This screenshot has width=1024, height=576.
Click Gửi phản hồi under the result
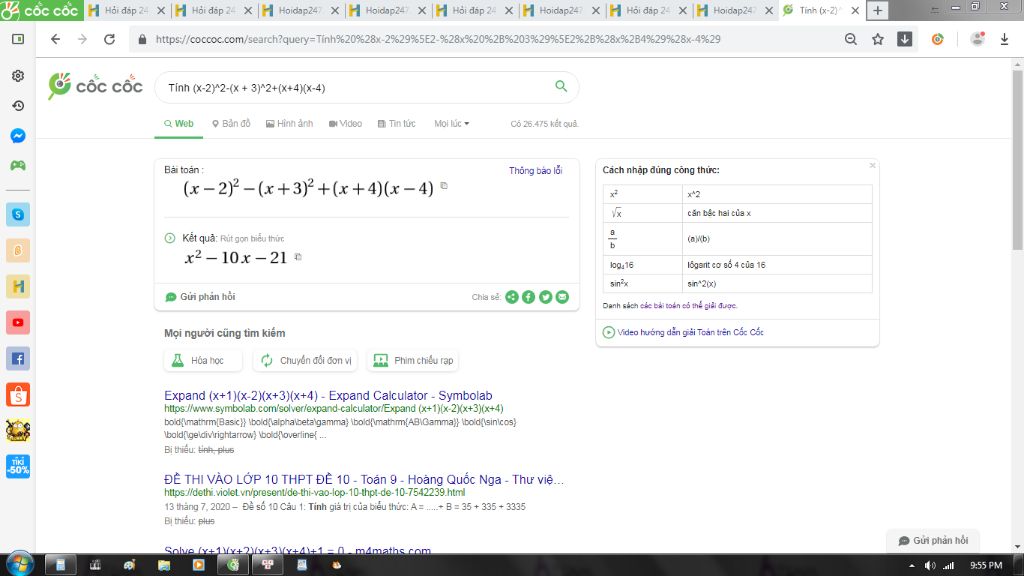point(200,296)
